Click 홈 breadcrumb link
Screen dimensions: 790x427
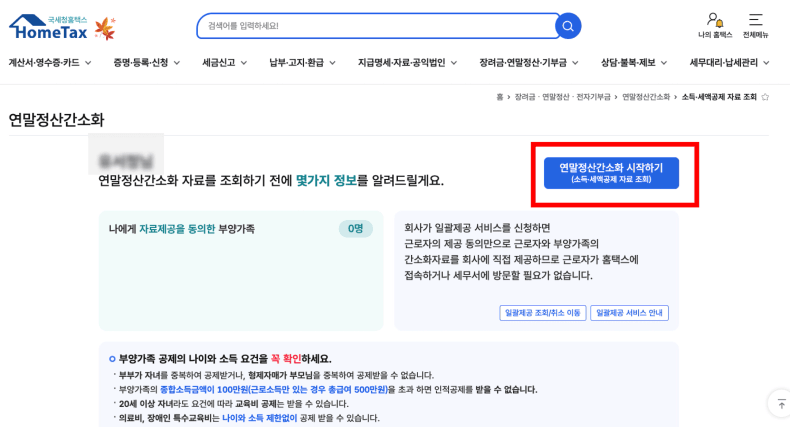[499, 97]
